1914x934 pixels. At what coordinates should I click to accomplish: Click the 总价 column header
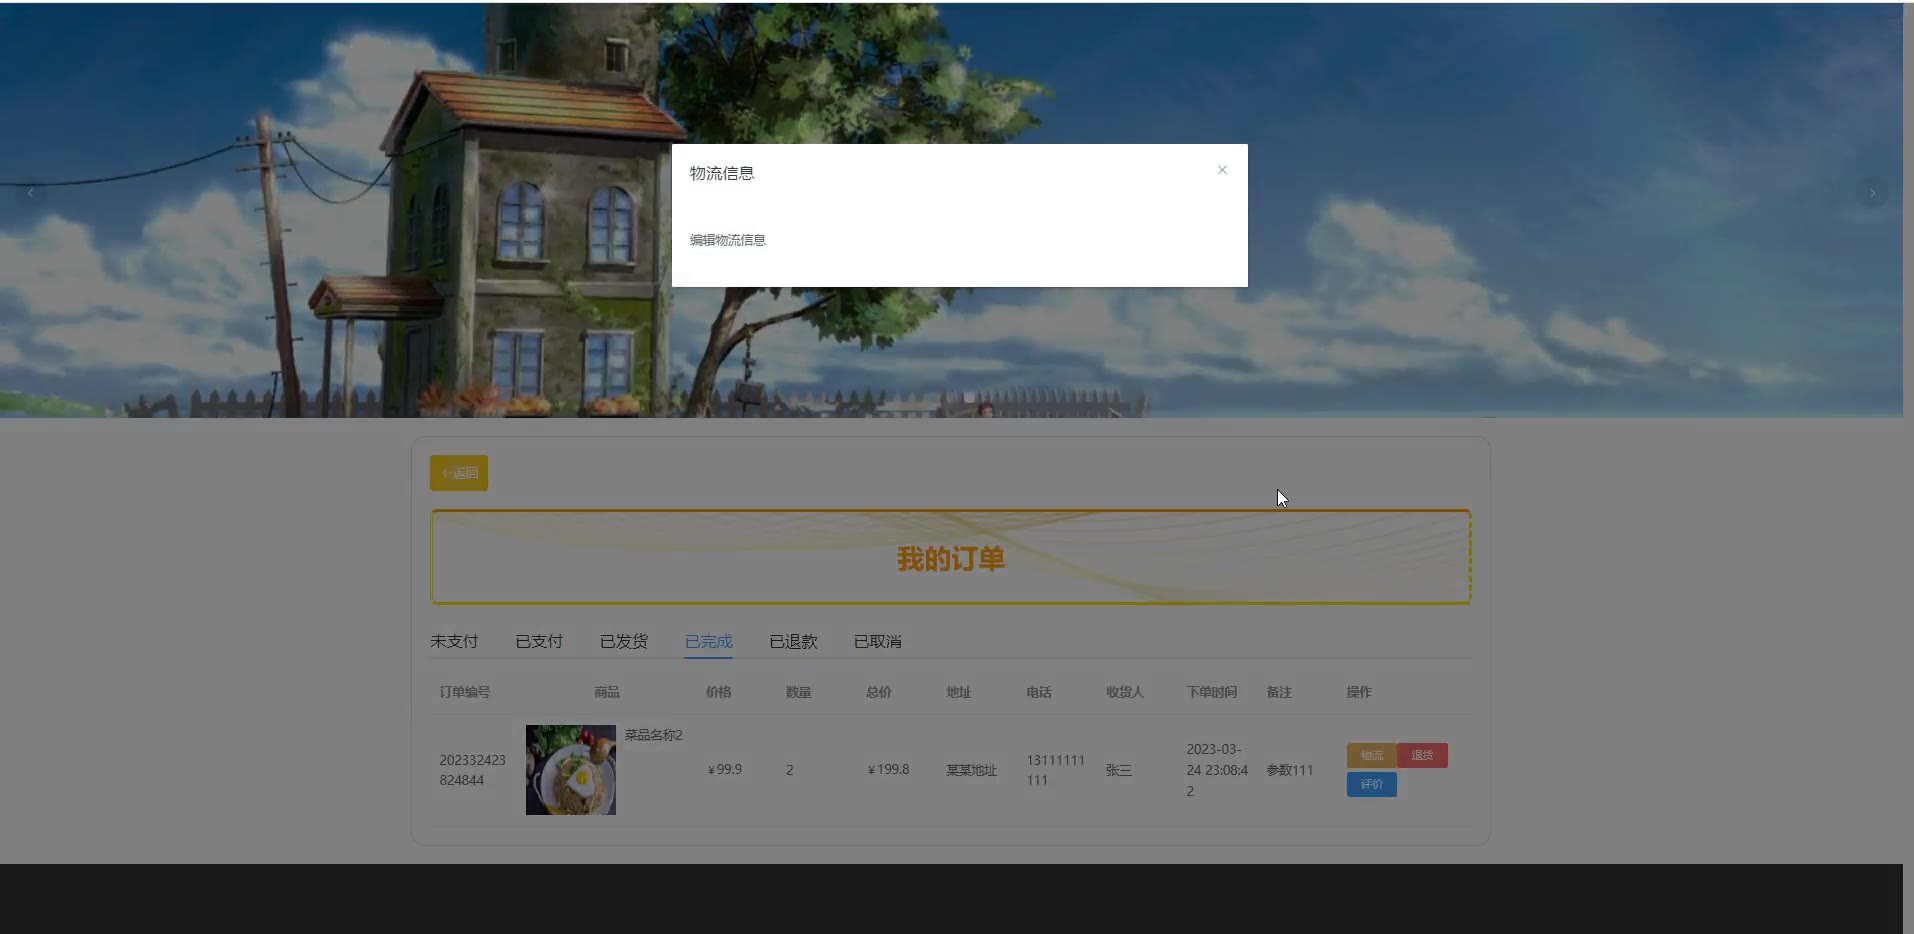[879, 692]
